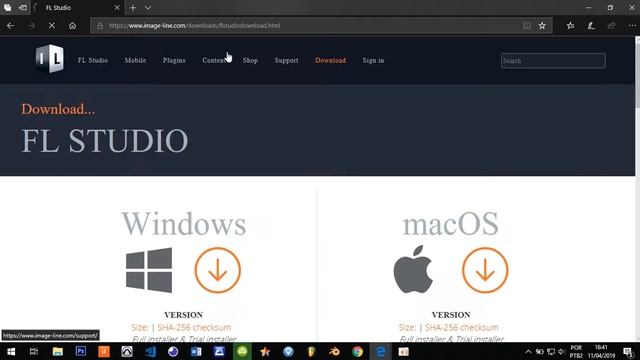The height and width of the screenshot is (360, 640).
Task: Click the volume tray icon
Action: click(x=562, y=351)
